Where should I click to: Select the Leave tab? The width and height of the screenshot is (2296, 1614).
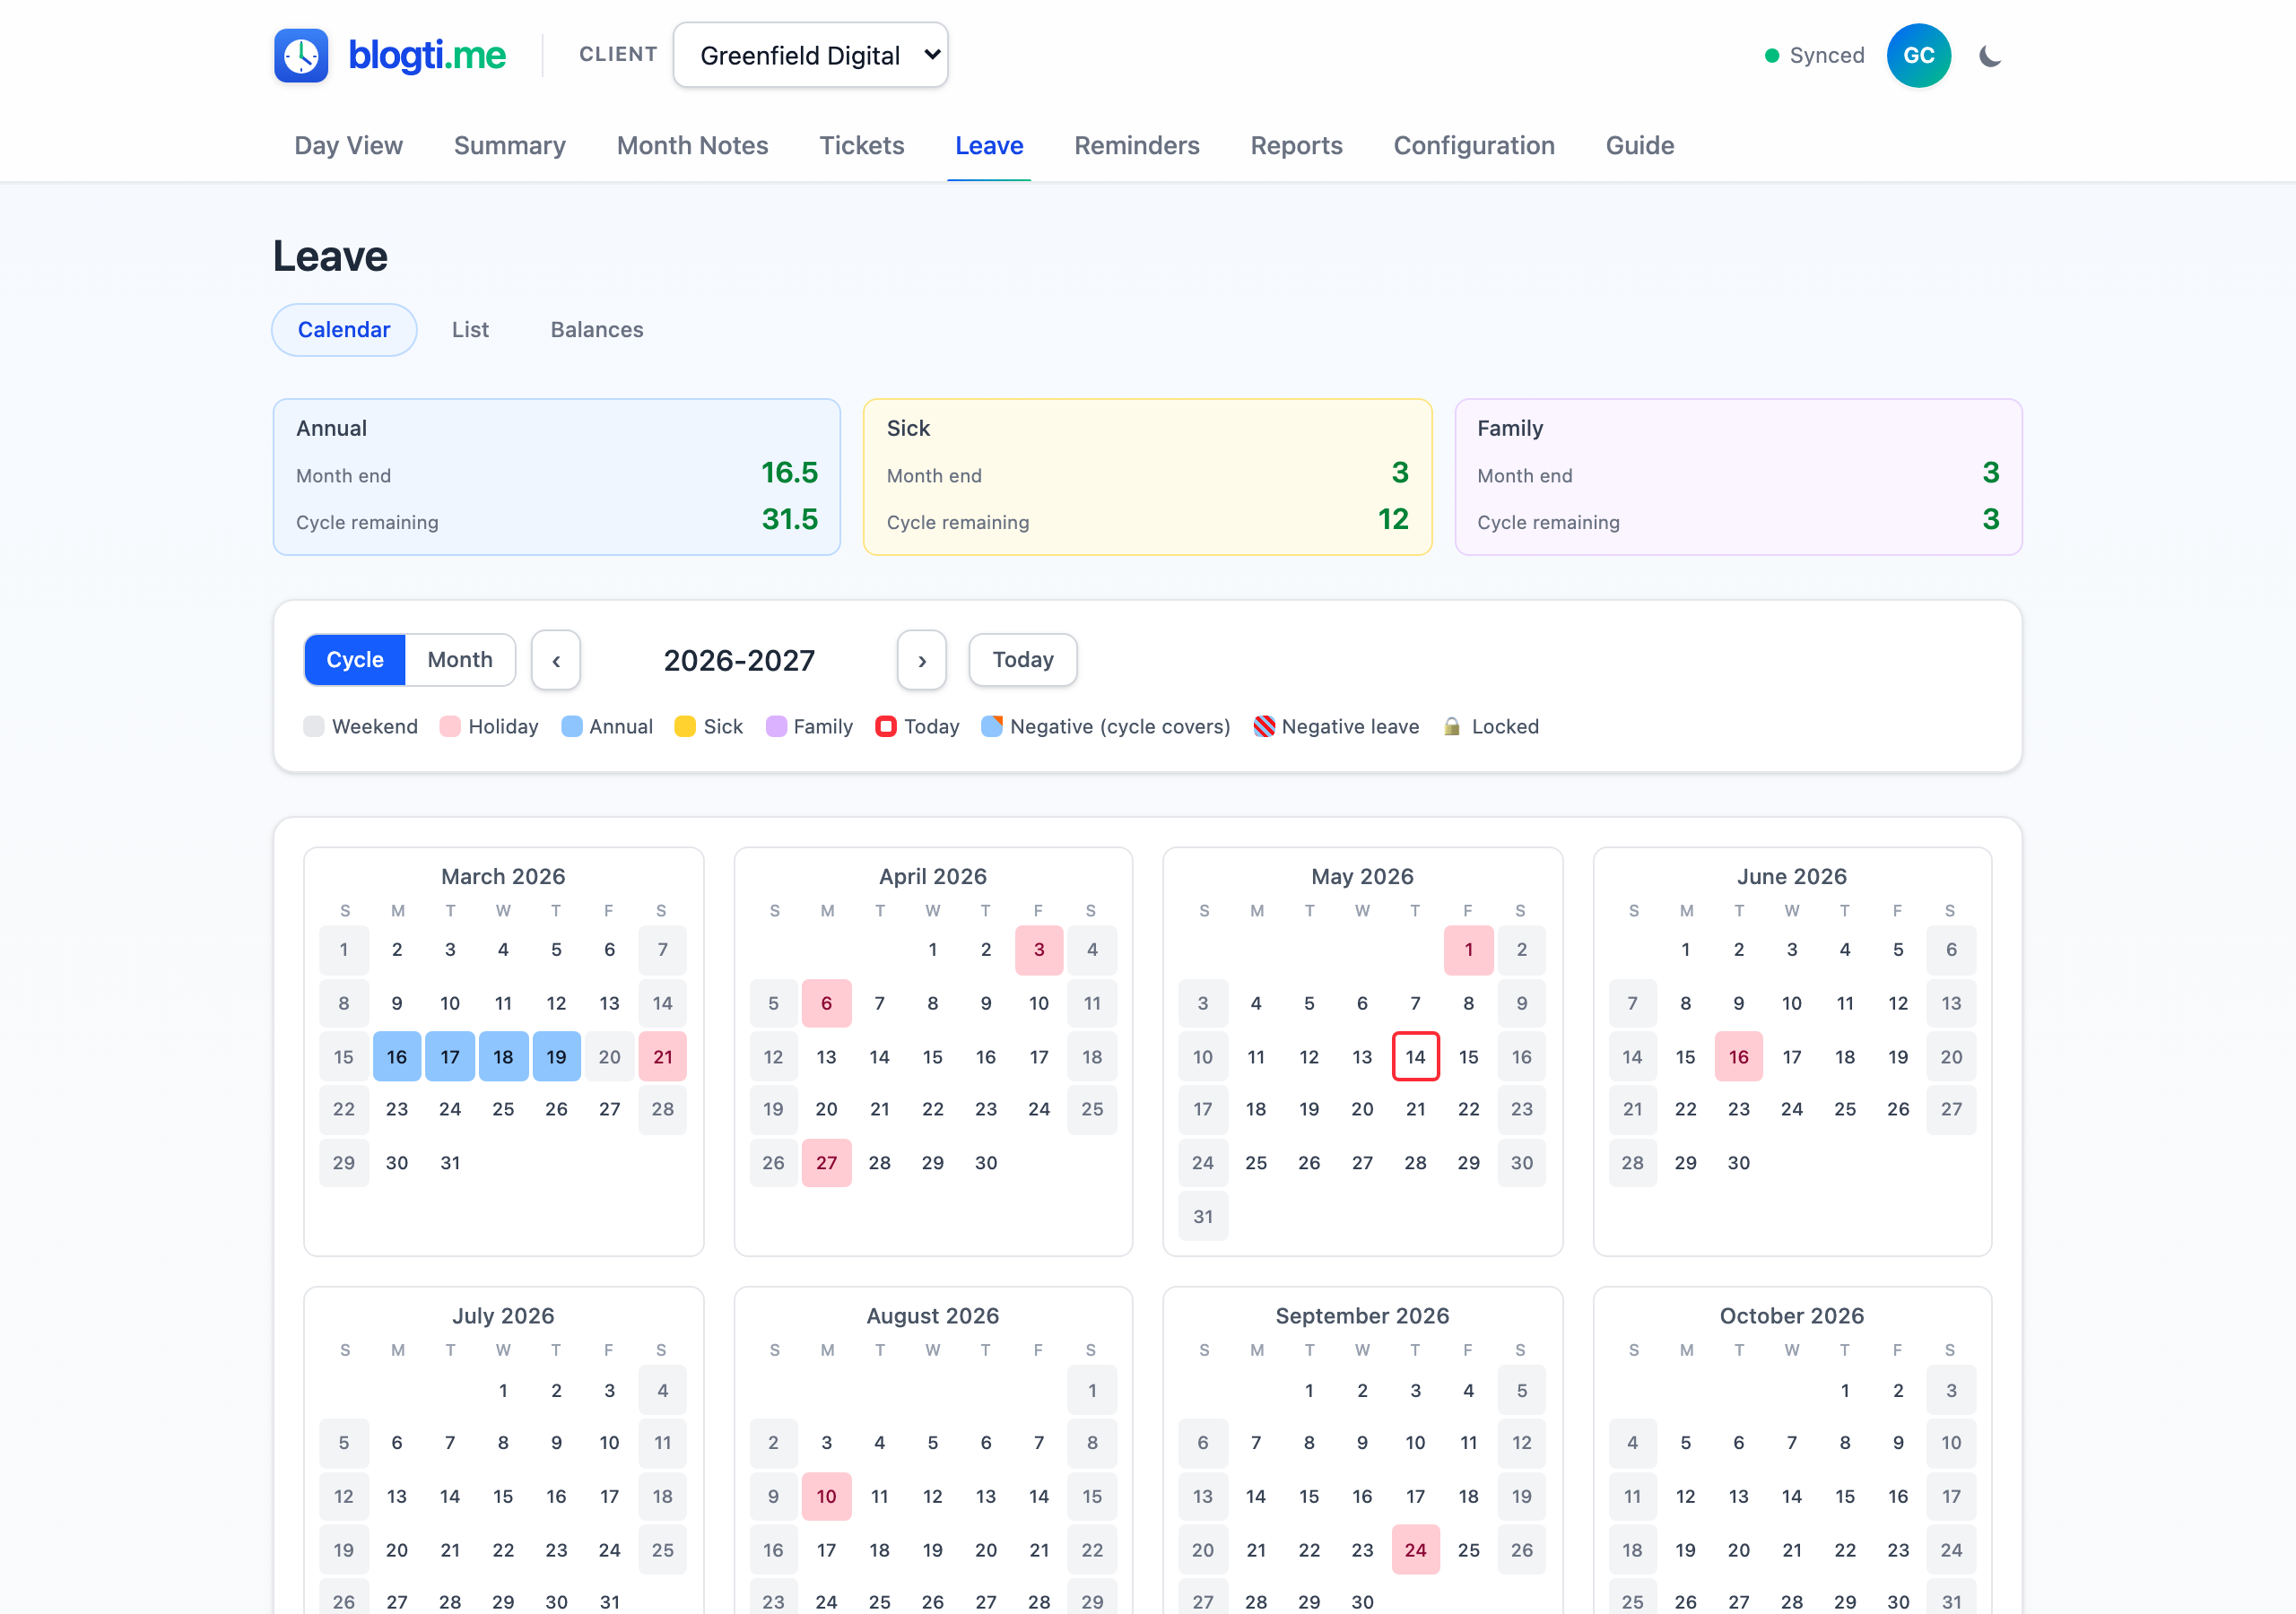[989, 146]
